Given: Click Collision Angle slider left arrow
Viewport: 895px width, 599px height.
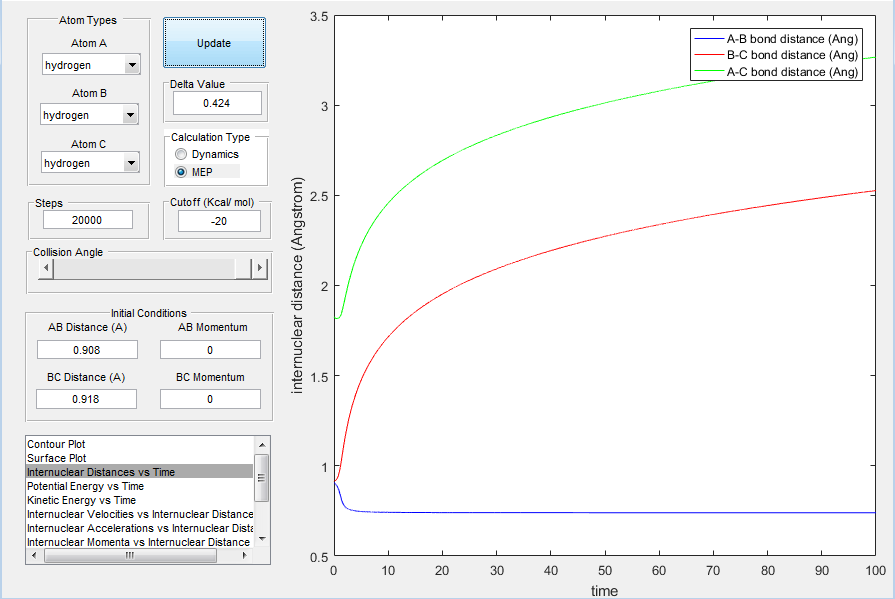Looking at the screenshot, I should pos(46,268).
